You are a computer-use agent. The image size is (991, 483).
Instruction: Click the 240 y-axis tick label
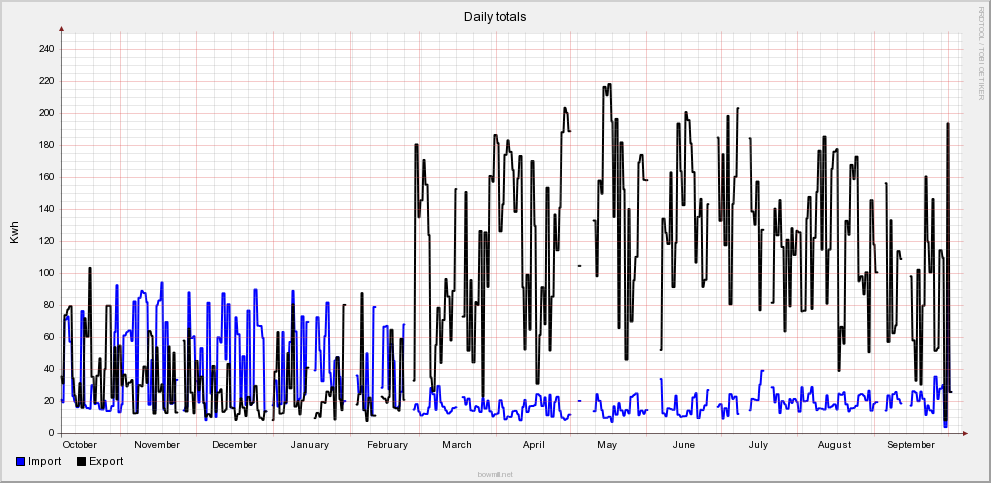46,49
